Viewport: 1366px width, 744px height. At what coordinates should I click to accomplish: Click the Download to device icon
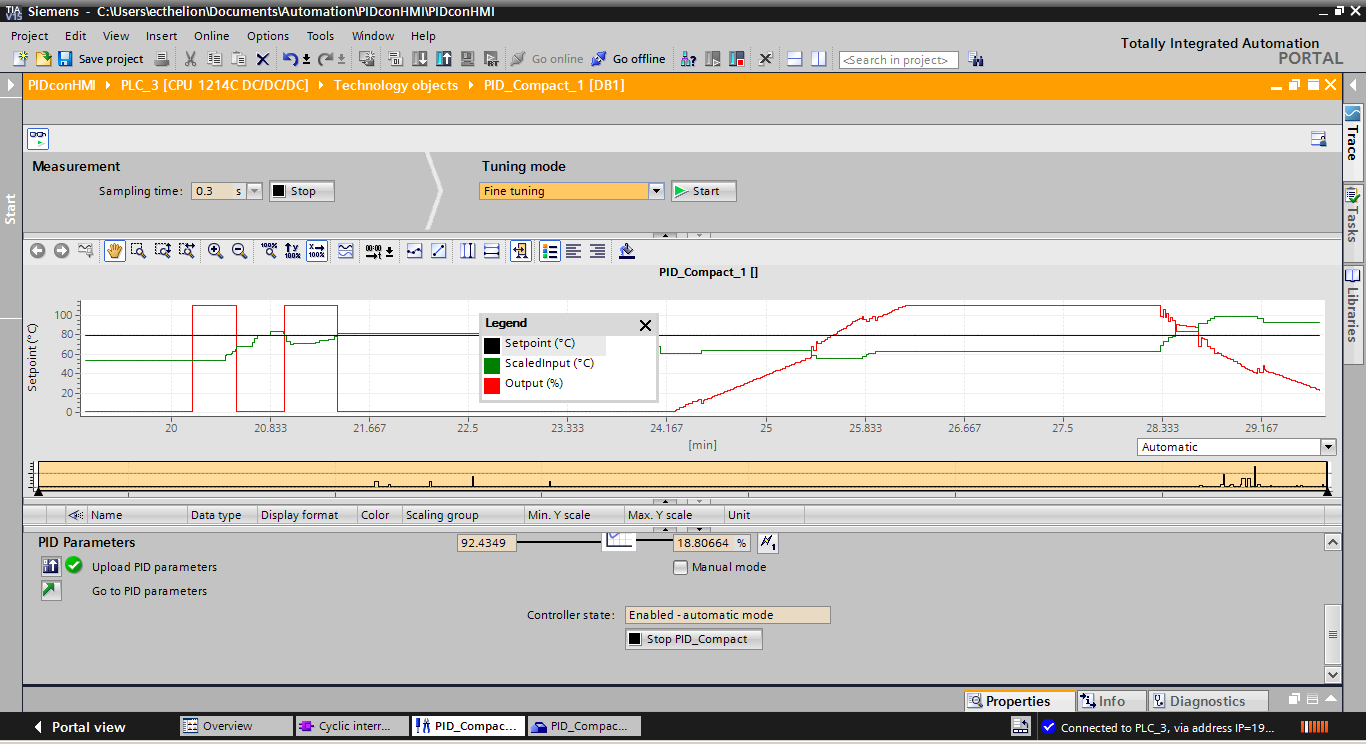(420, 59)
